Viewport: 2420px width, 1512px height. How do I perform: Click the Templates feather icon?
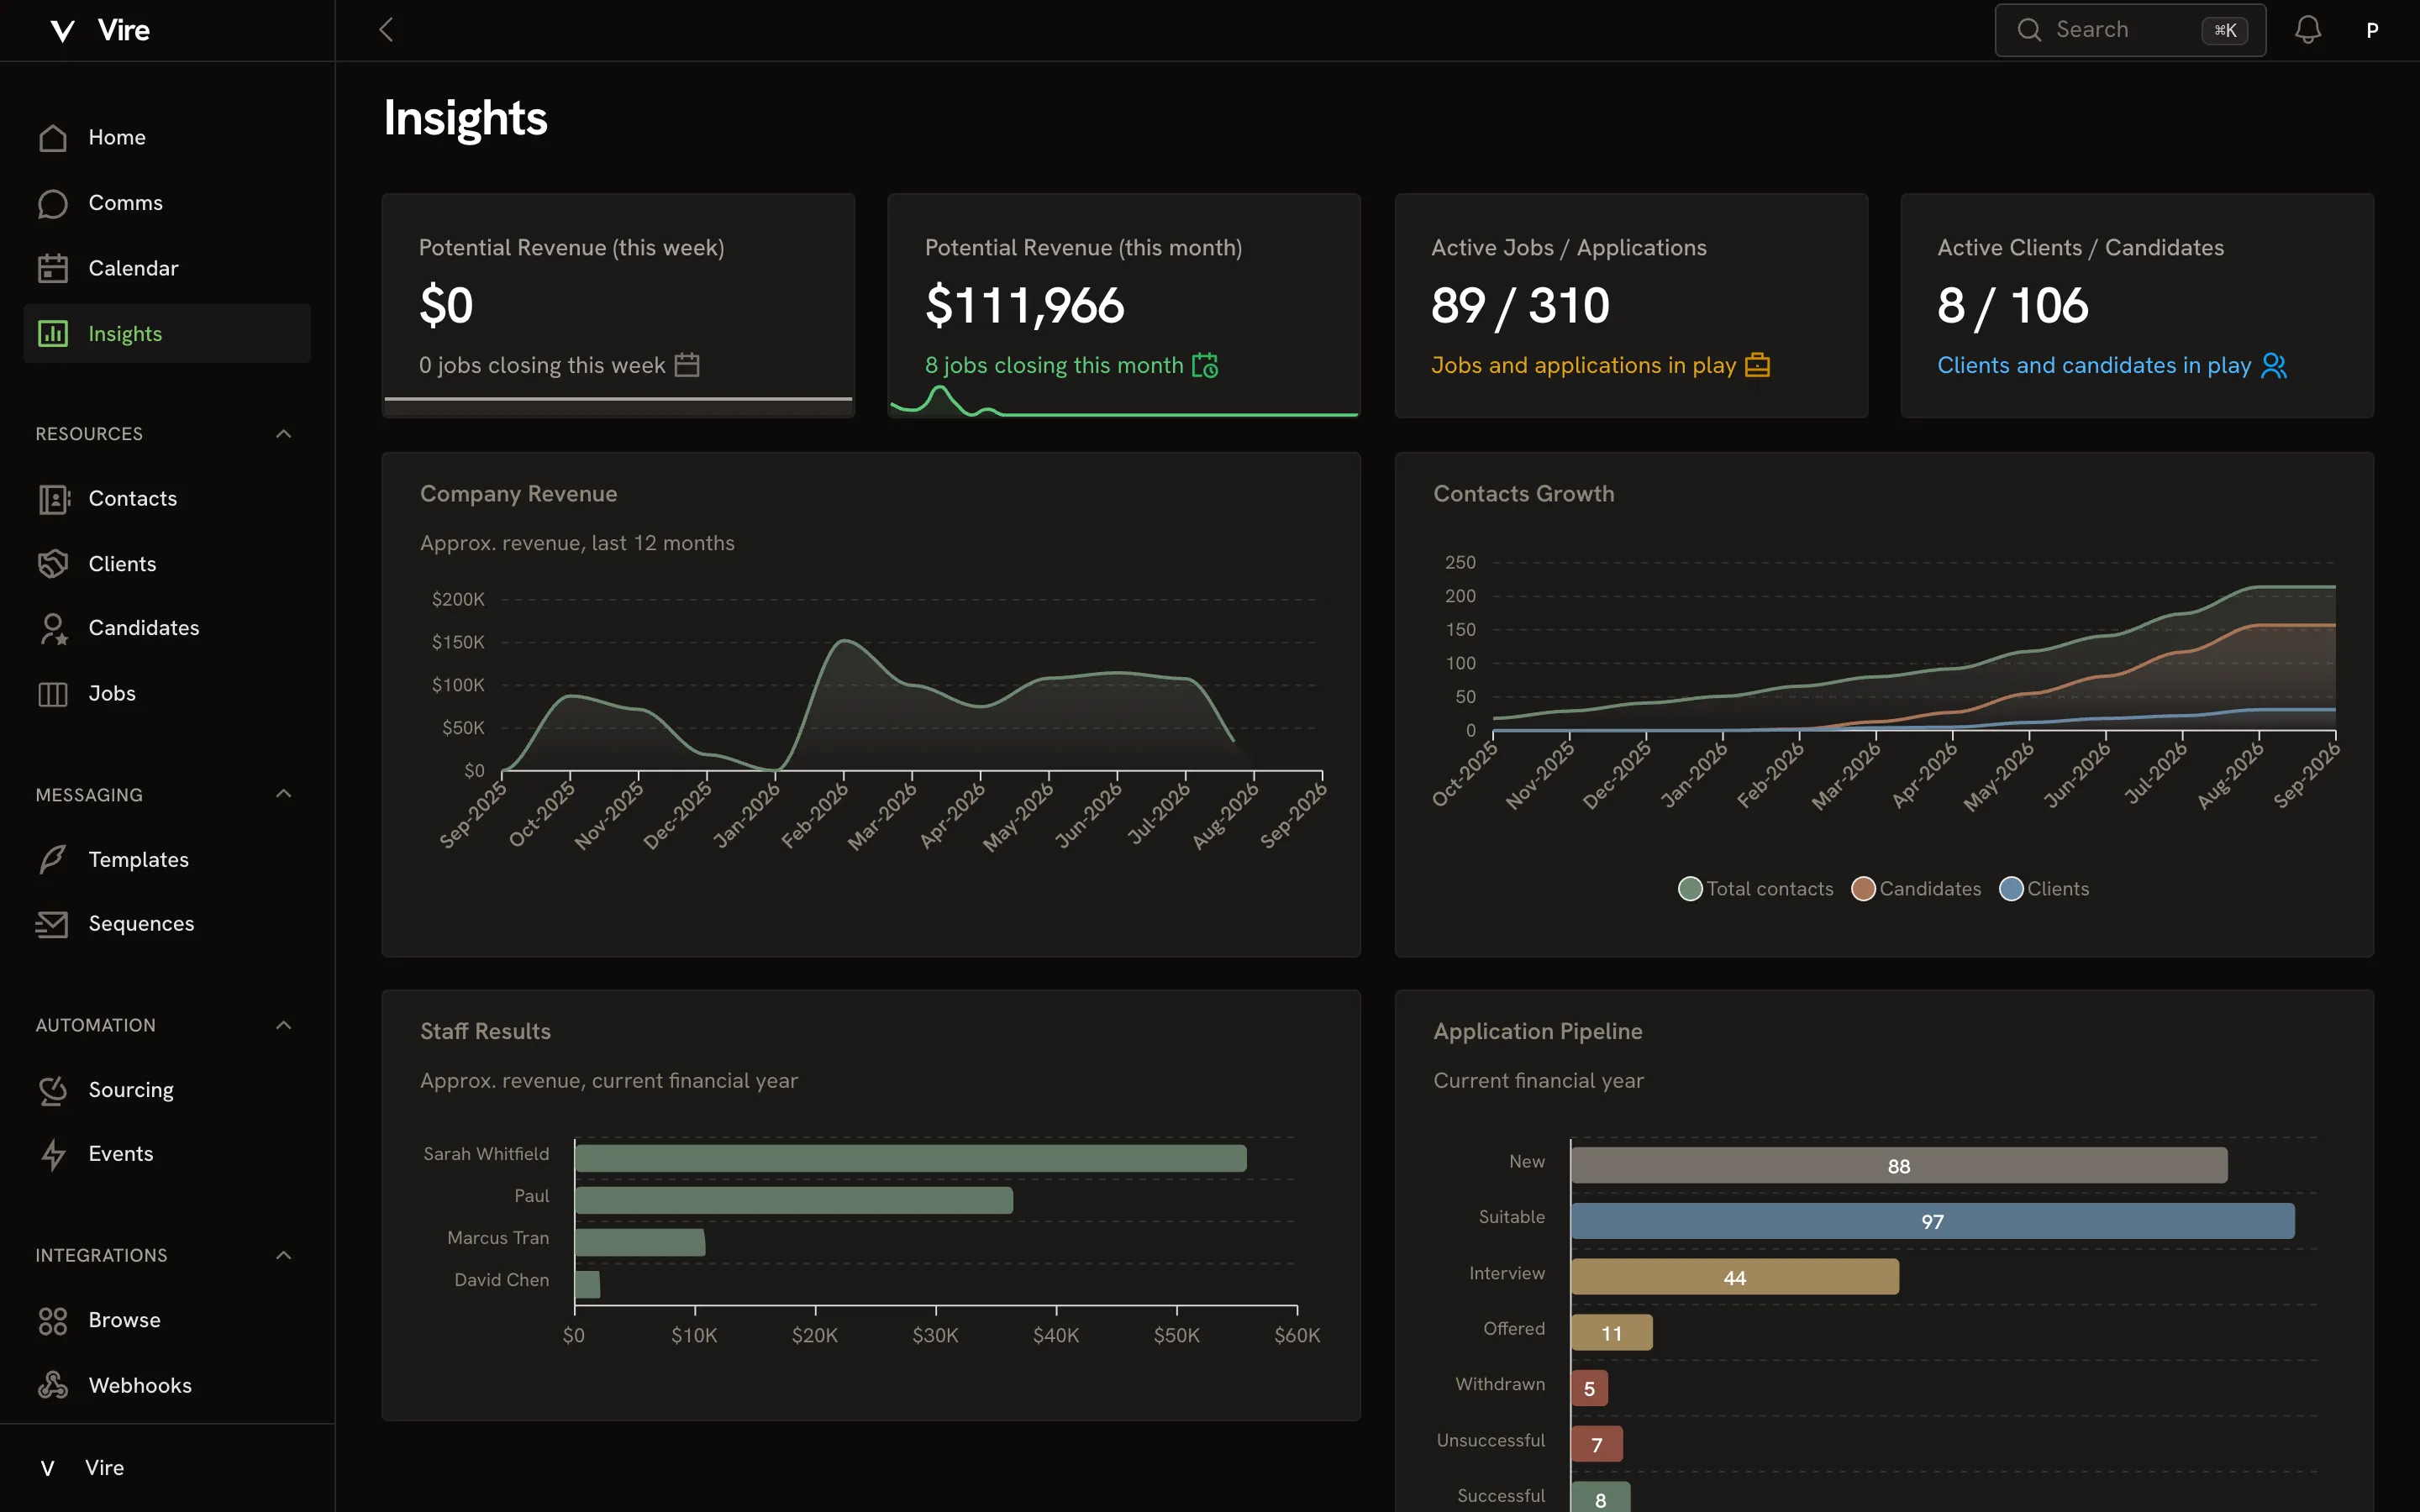[x=53, y=859]
